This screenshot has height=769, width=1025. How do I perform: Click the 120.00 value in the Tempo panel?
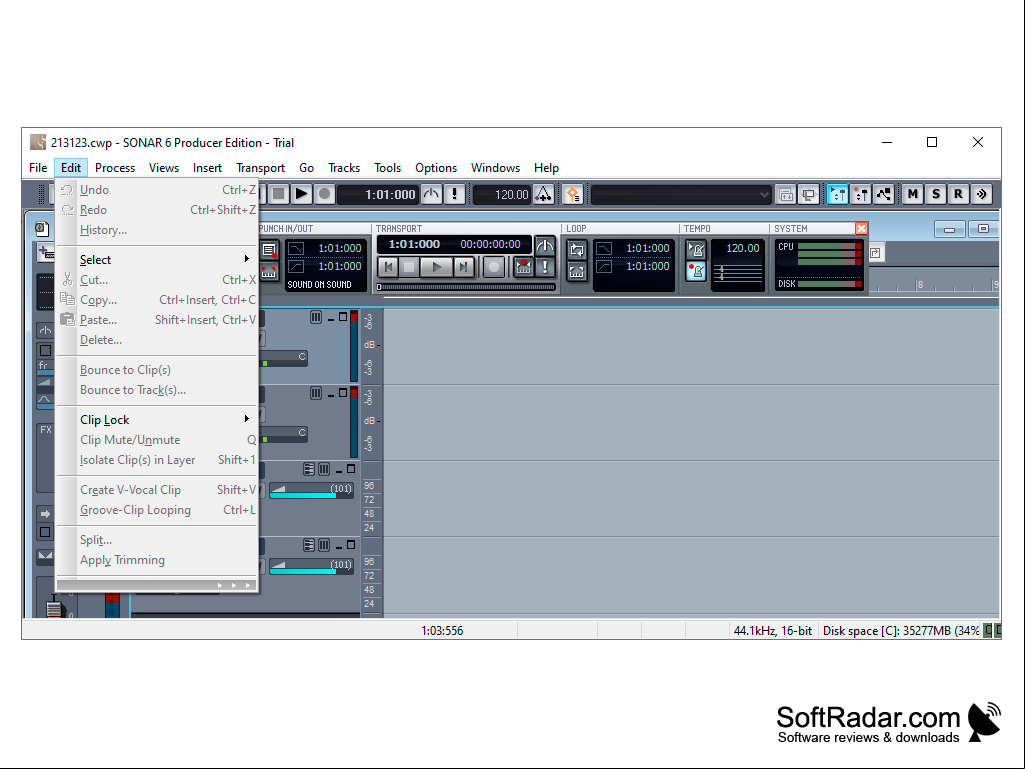pyautogui.click(x=743, y=248)
